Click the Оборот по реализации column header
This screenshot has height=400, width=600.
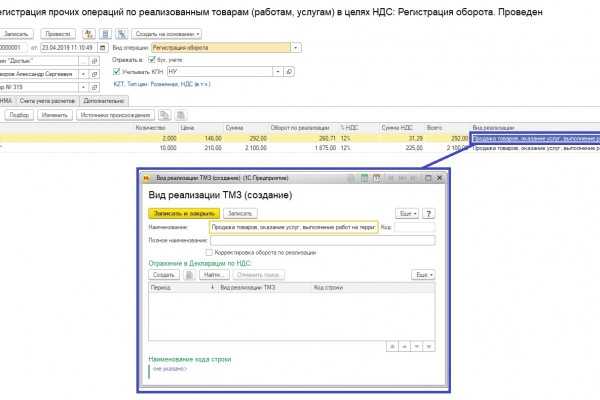coord(300,128)
